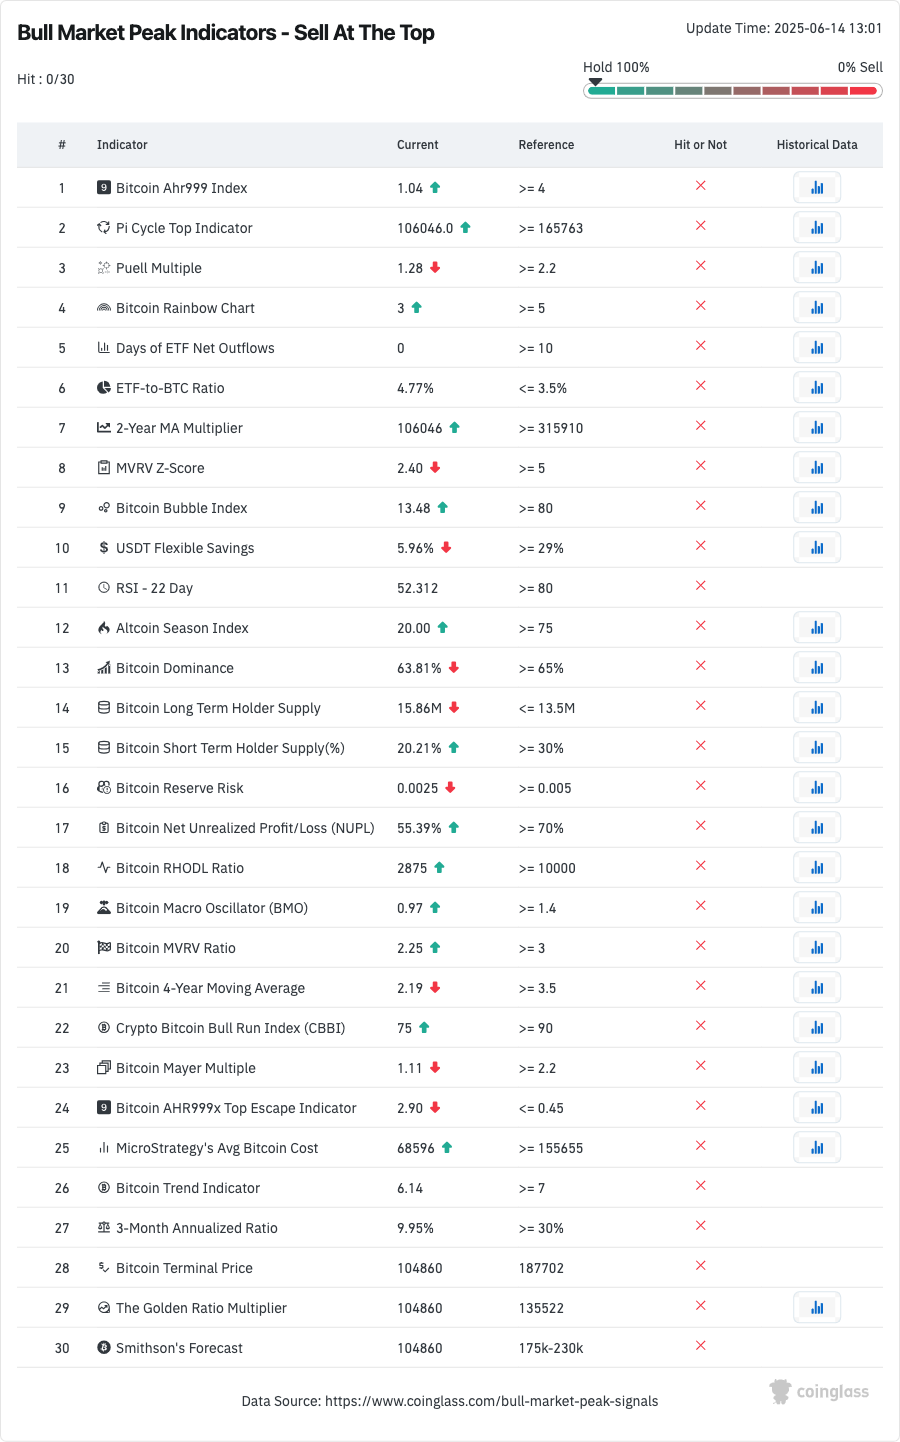Open Pi Cycle Top Indicator historical data
900x1442 pixels.
[x=817, y=228]
